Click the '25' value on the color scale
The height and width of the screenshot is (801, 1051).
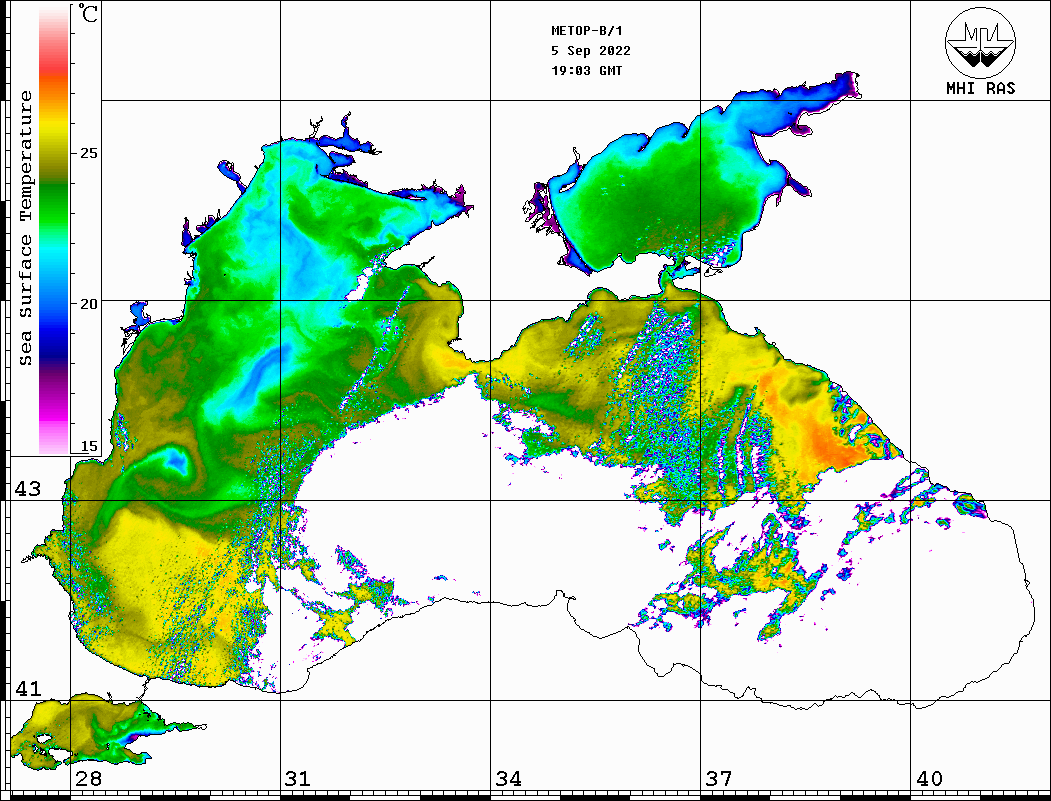pyautogui.click(x=88, y=153)
